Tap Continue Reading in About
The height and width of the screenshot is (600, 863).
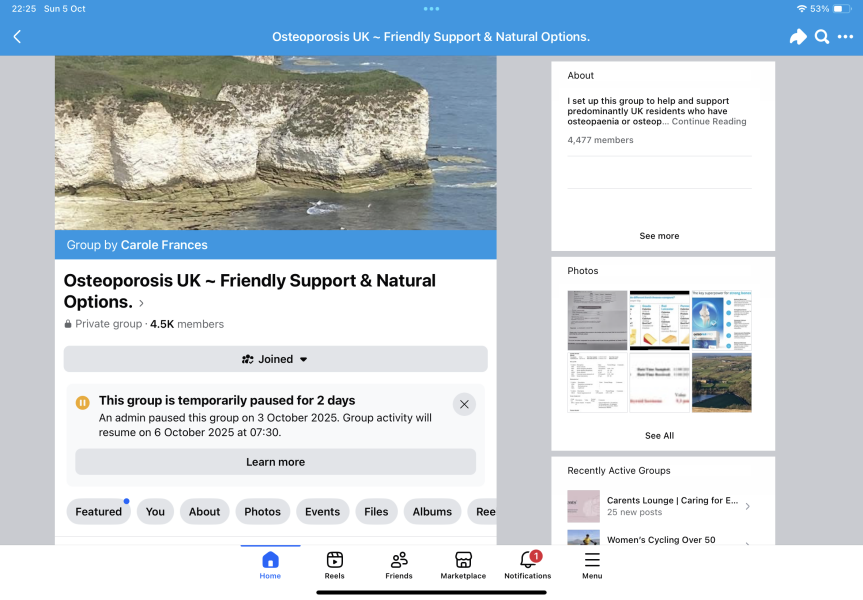(708, 122)
